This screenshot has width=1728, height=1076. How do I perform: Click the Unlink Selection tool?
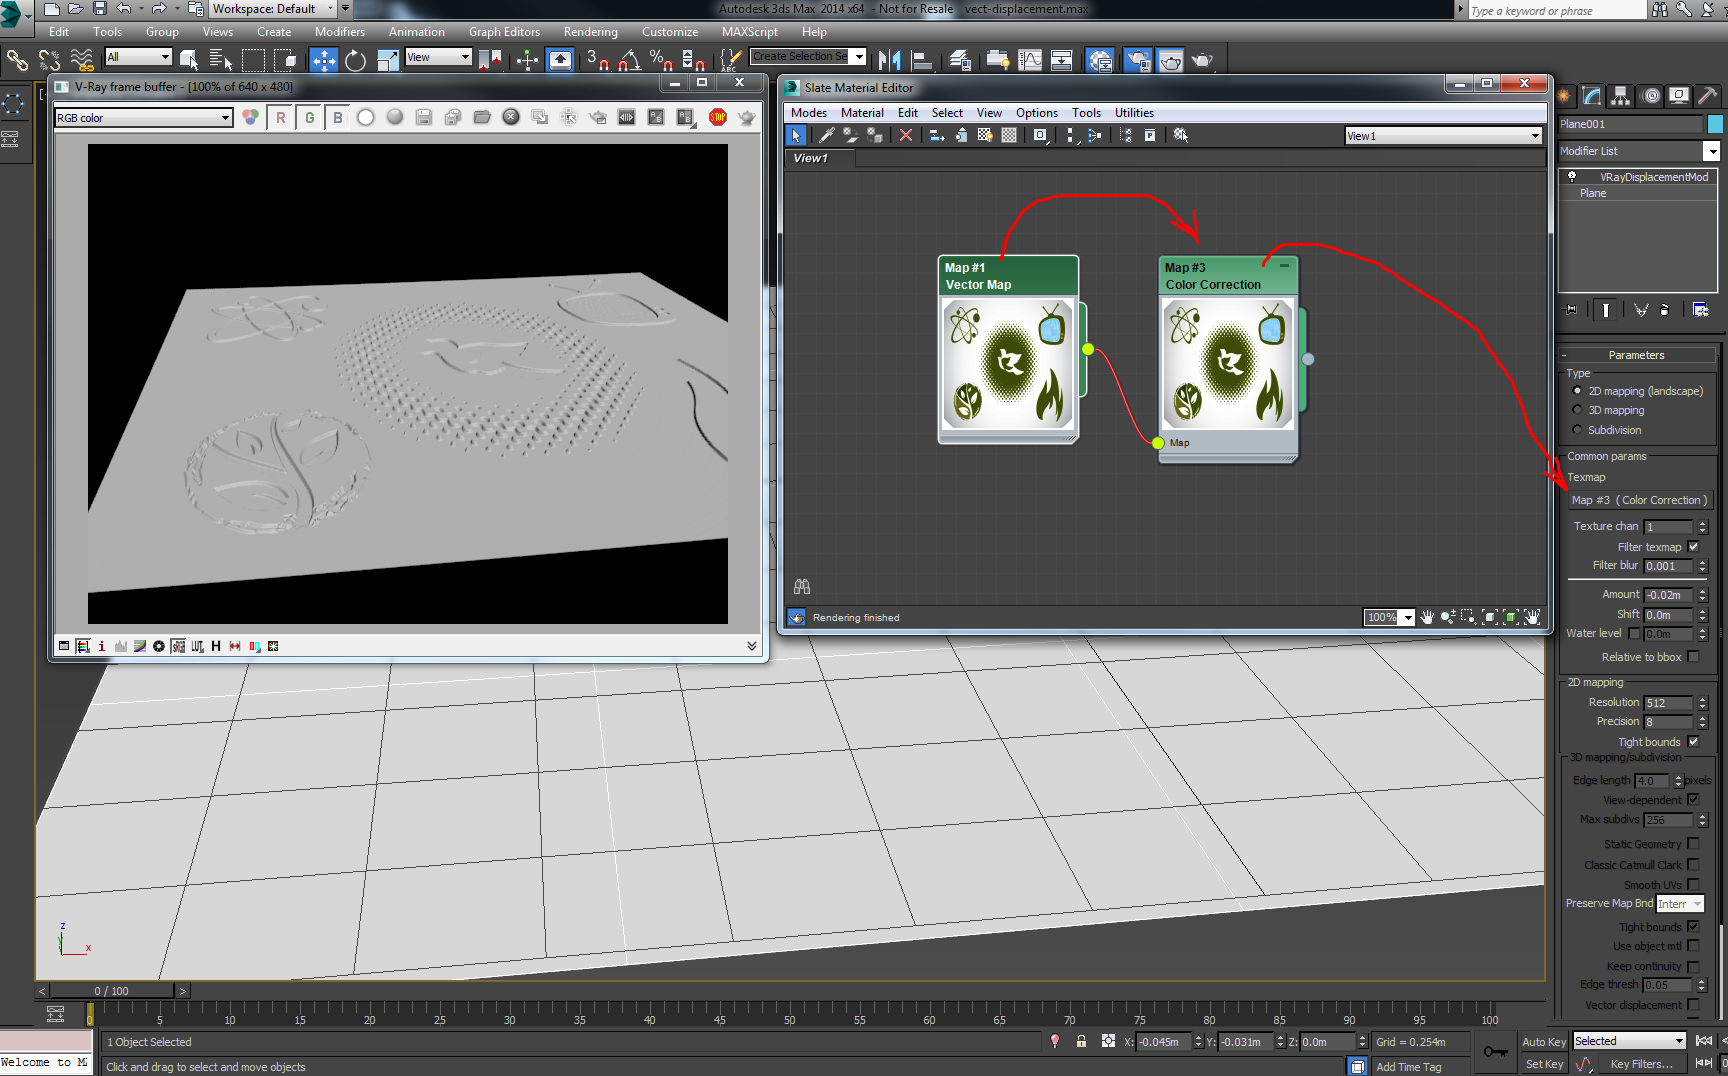click(49, 60)
